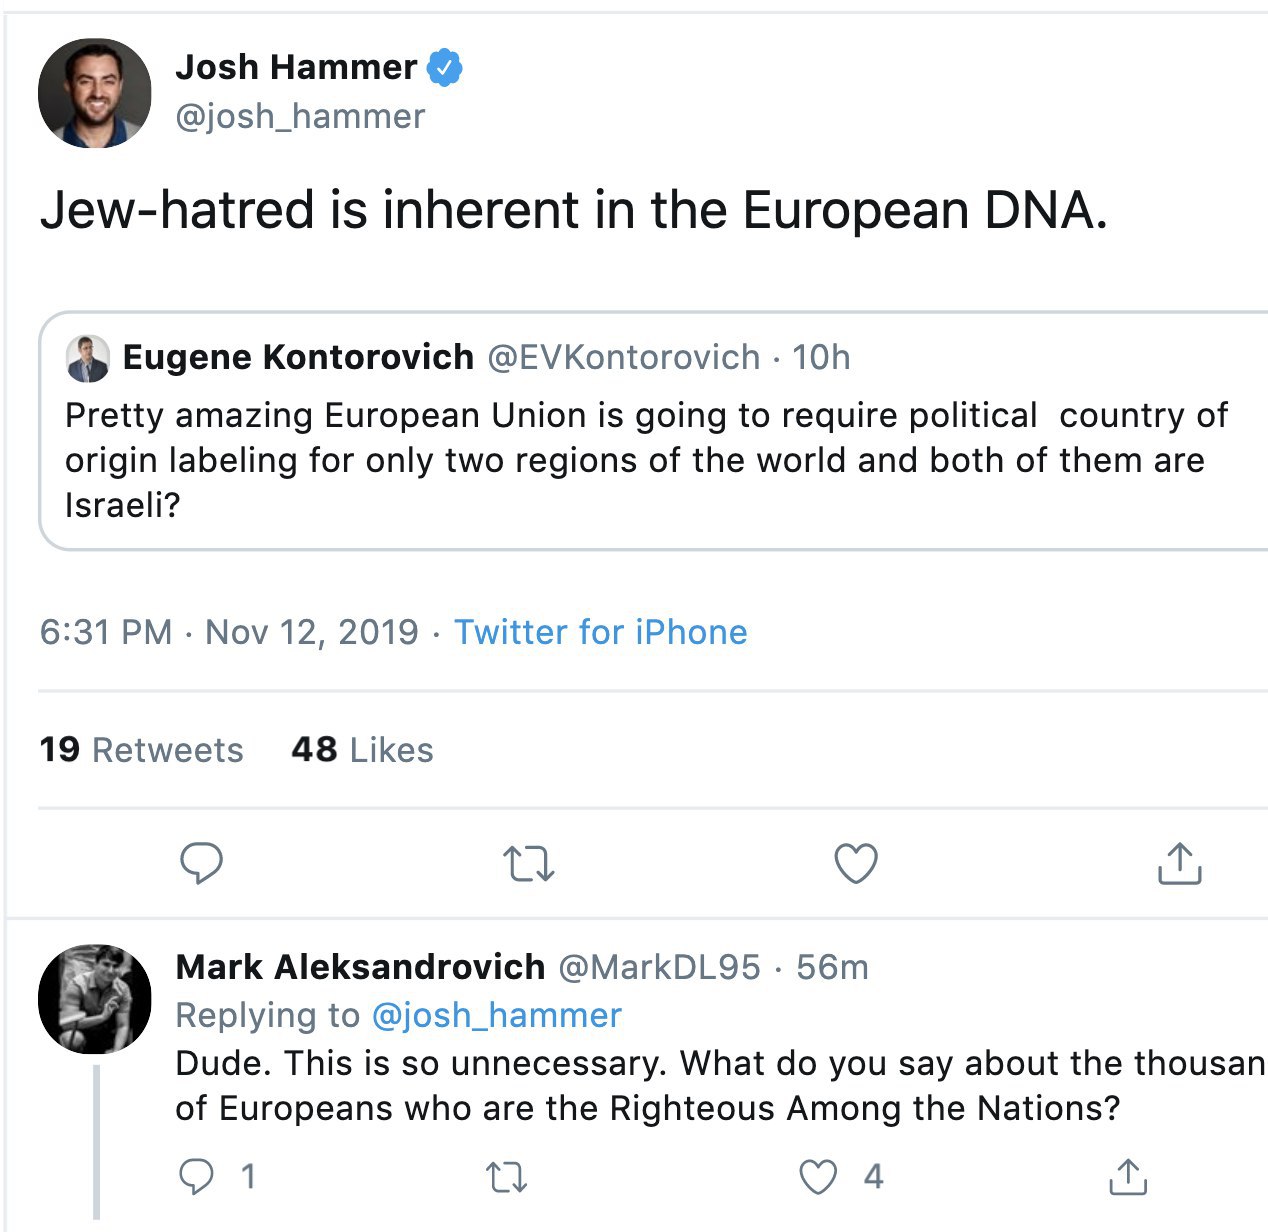Click the reply bubble icon on main tweet

[201, 863]
